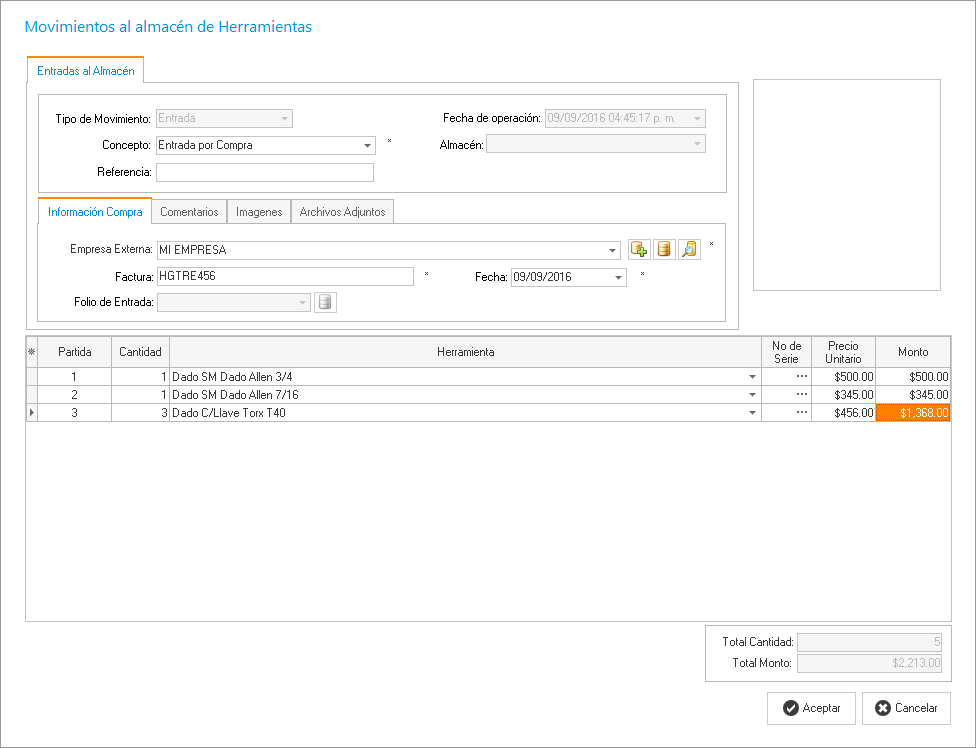Open serial number ellipsis for Torx T40 row

[801, 413]
